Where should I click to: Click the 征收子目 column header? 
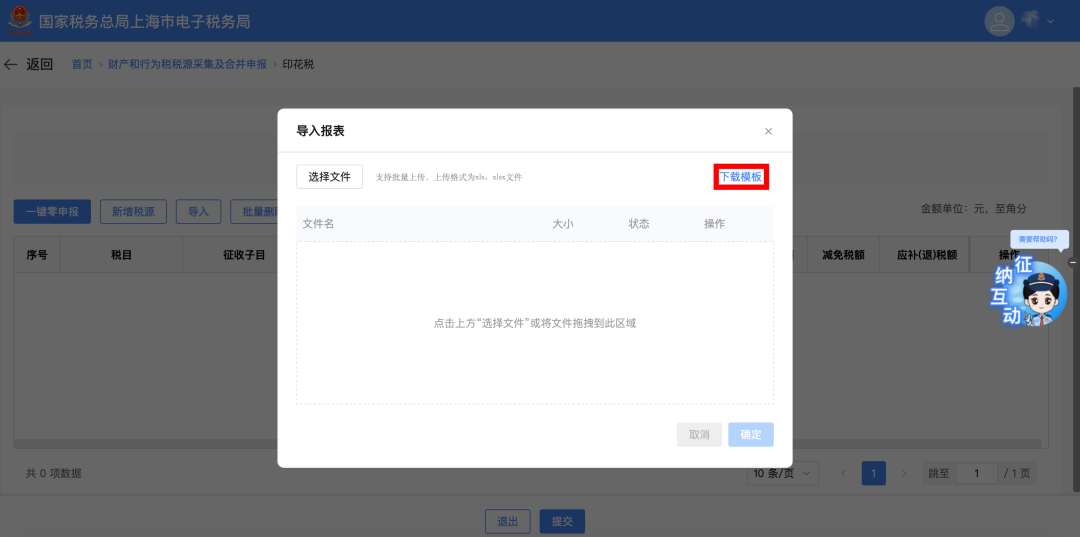(245, 255)
